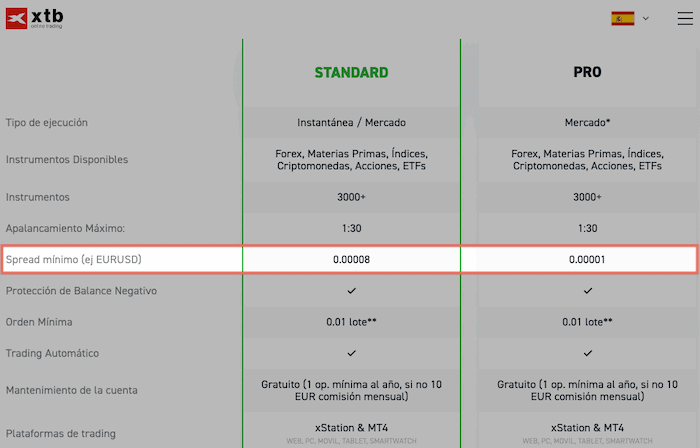Screen dimensions: 700x448
Task: Click the Tipo de ejecución row label
Action: (x=46, y=122)
